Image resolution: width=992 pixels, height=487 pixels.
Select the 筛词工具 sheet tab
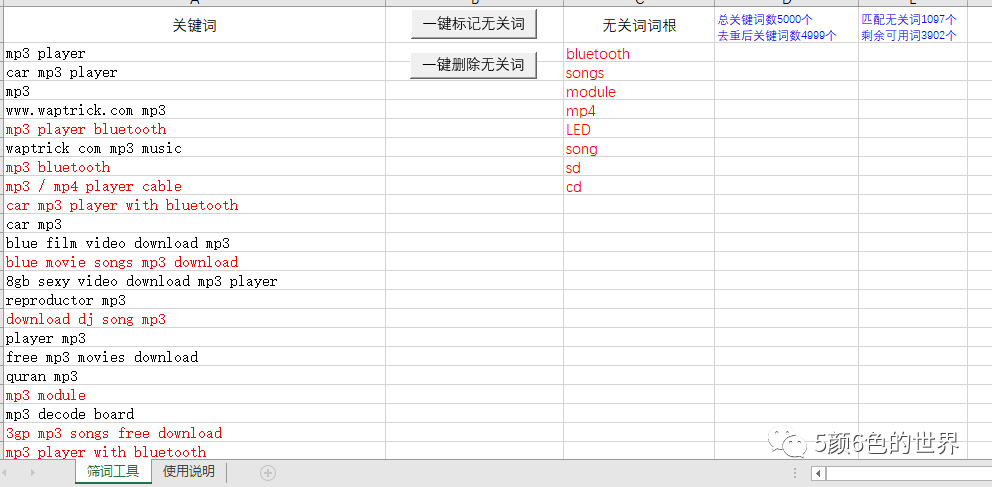click(113, 472)
